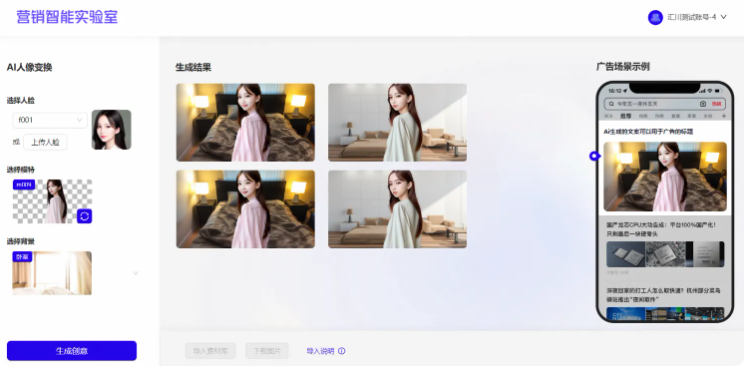Click the 营销智能实验室 logo title
The image size is (744, 366).
point(67,17)
